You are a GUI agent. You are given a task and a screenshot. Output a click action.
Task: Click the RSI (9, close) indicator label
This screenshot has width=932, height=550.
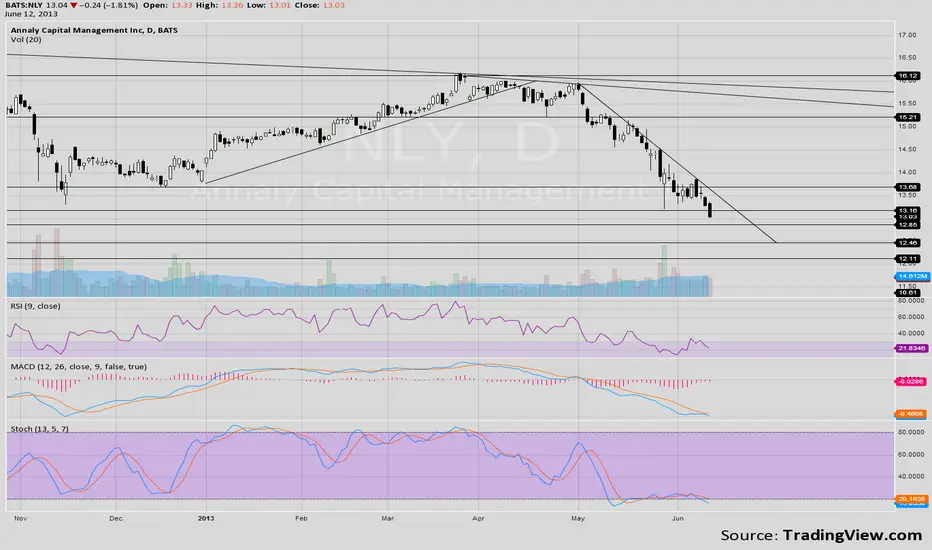35,306
